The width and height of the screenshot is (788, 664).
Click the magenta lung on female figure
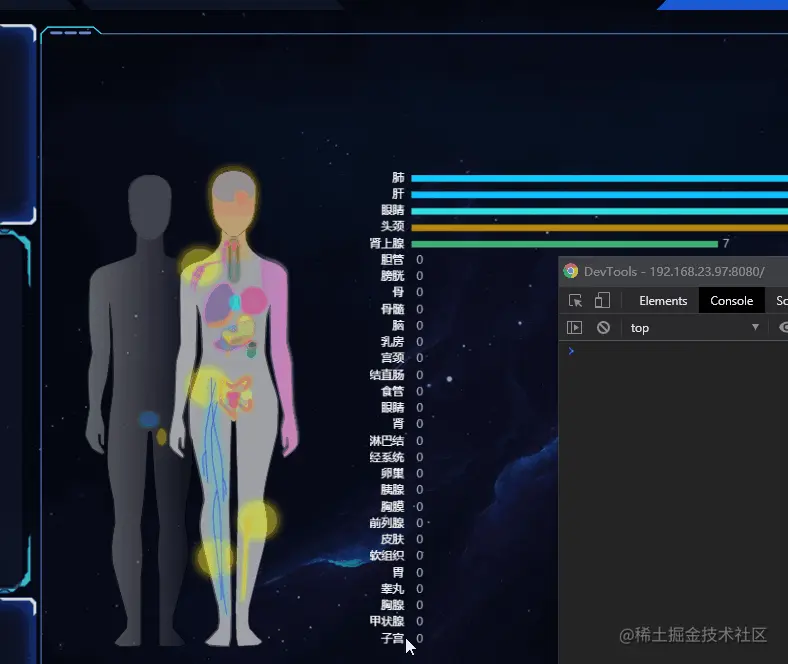point(253,301)
